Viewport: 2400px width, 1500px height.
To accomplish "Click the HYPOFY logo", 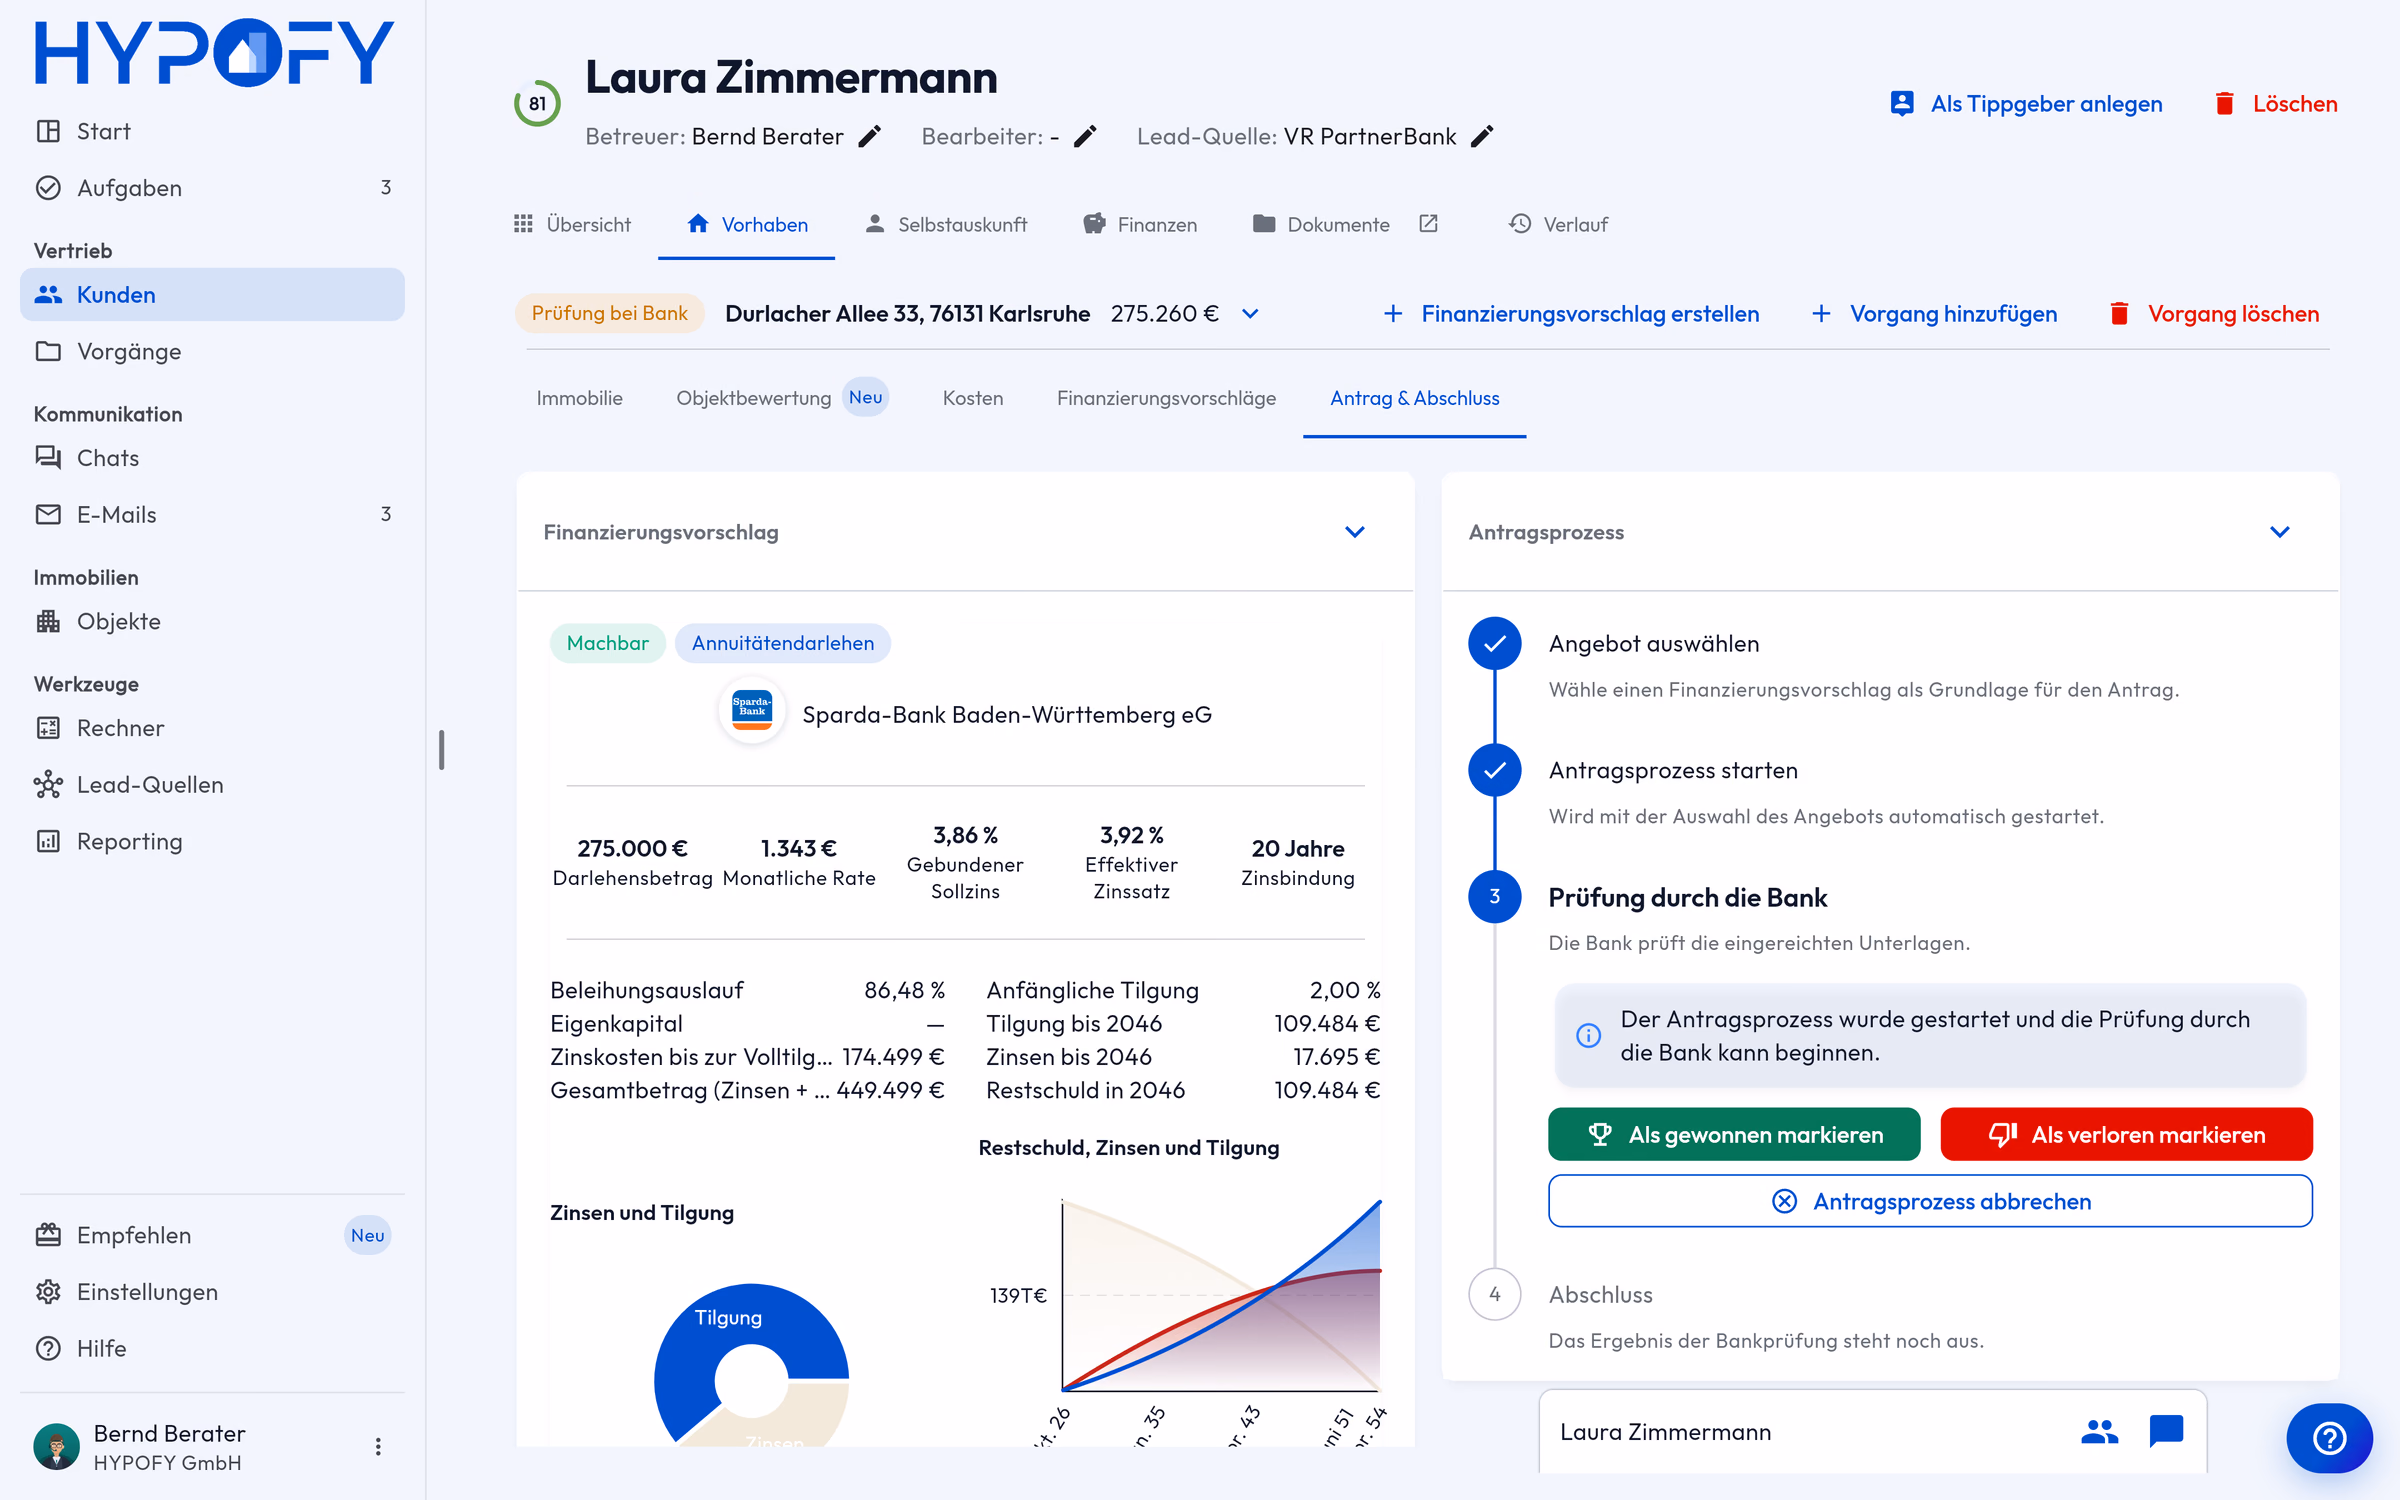I will 214,52.
